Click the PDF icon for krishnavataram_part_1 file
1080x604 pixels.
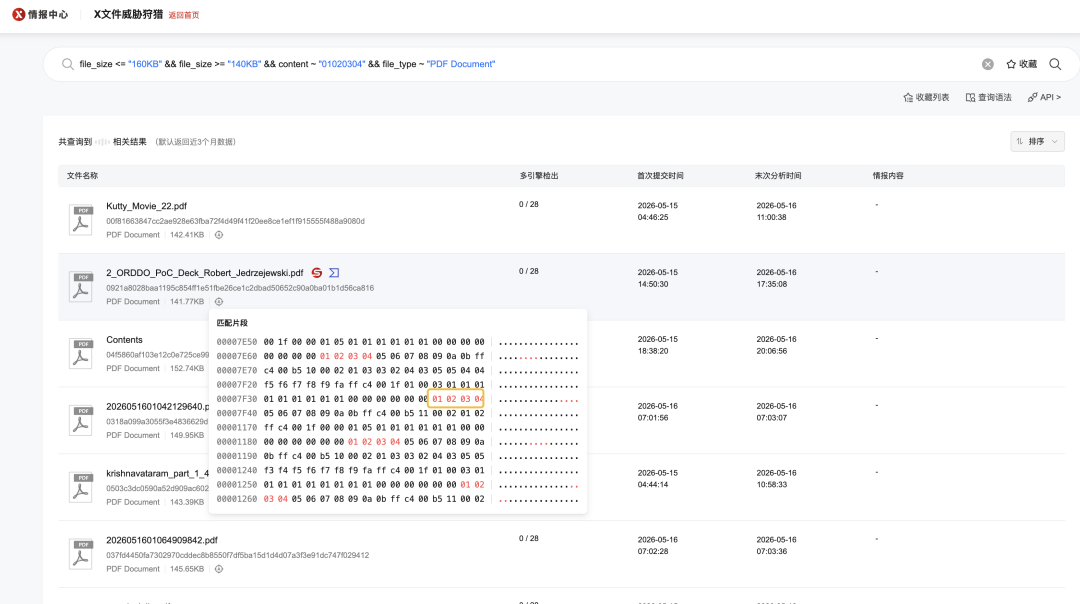tap(81, 487)
